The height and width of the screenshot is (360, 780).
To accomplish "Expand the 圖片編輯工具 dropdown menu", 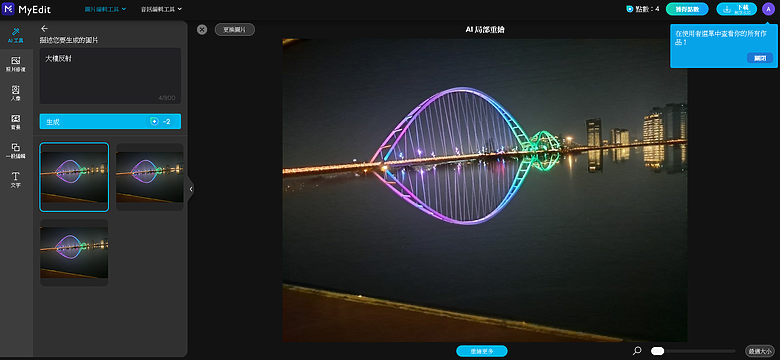I will pos(105,9).
